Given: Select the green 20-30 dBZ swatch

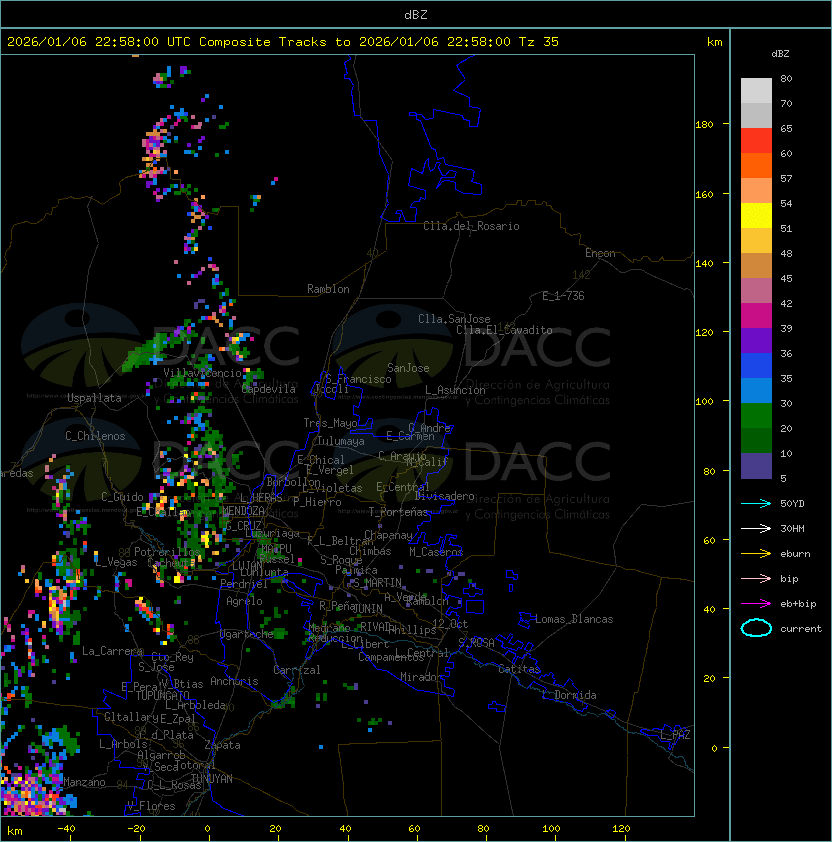Looking at the screenshot, I should click(x=756, y=416).
